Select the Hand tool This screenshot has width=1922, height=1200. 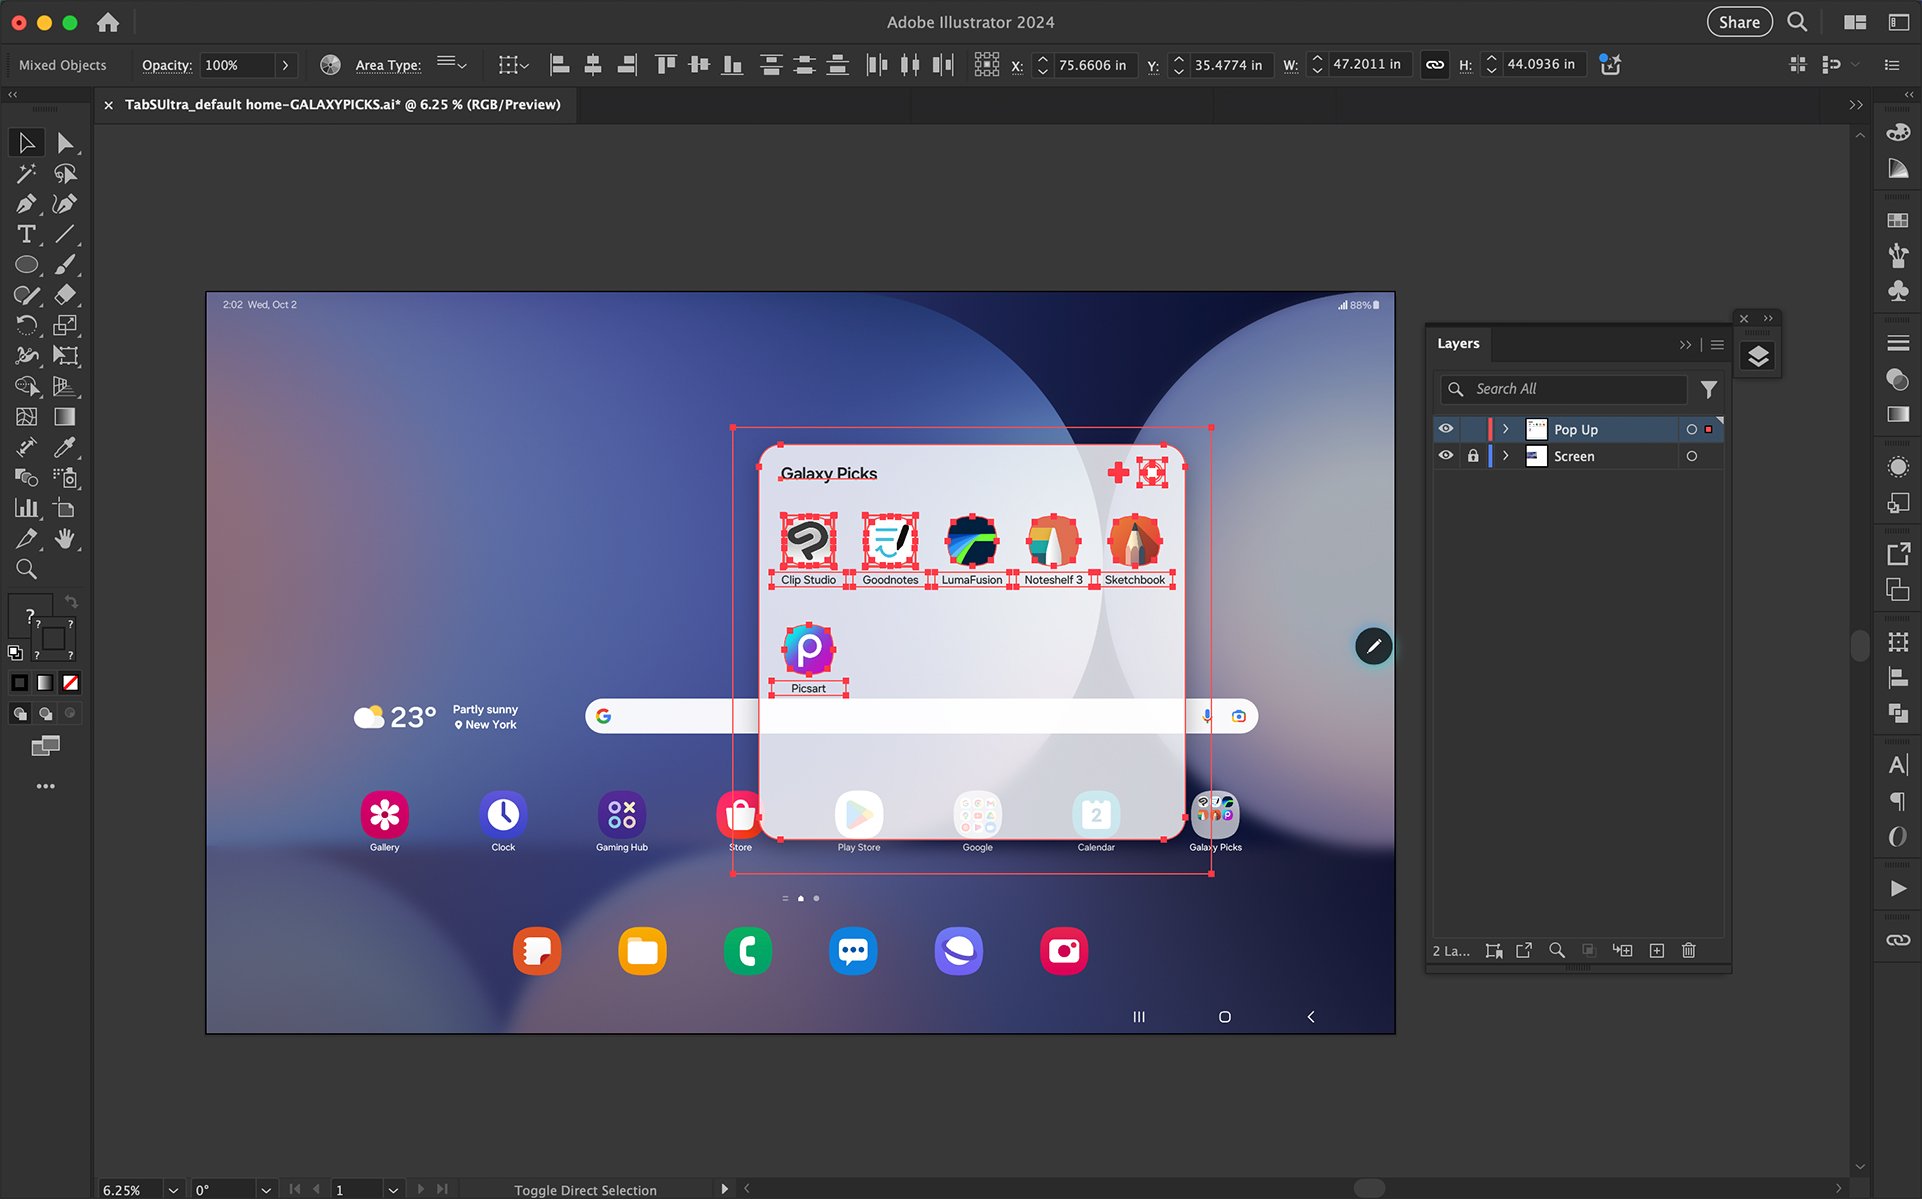coord(65,539)
